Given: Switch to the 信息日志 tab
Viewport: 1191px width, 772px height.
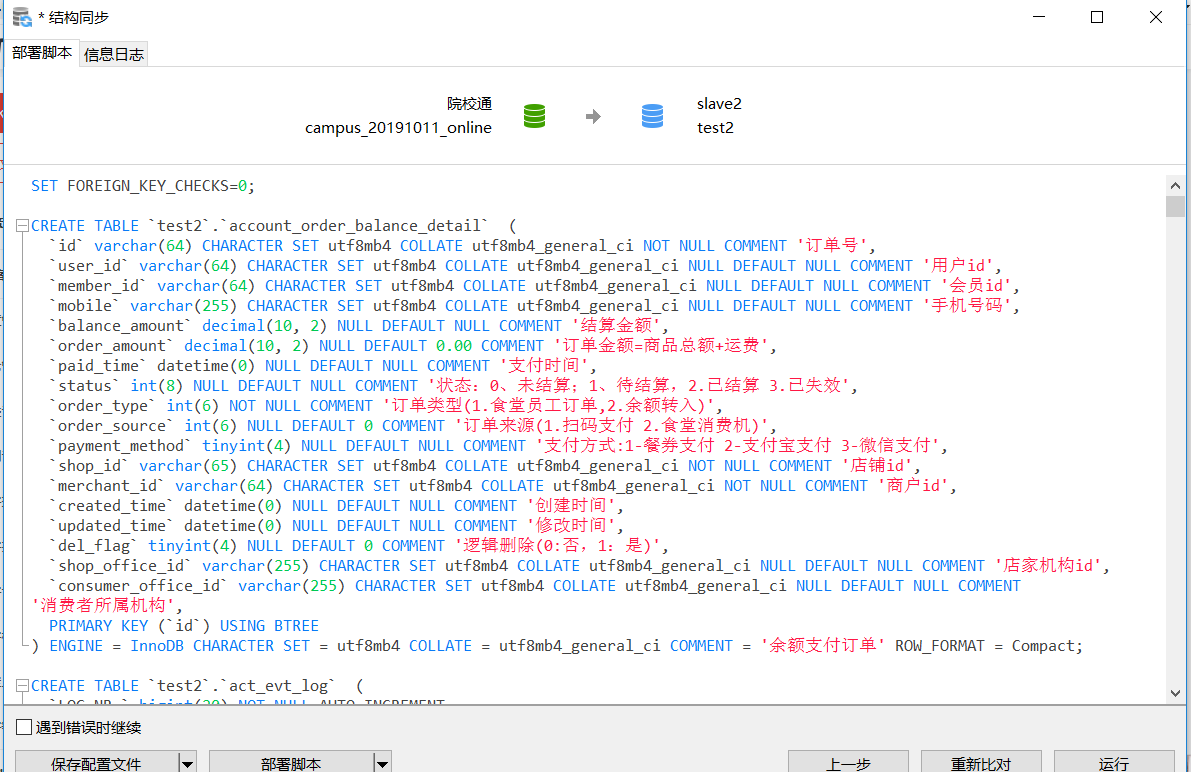Looking at the screenshot, I should pyautogui.click(x=114, y=55).
